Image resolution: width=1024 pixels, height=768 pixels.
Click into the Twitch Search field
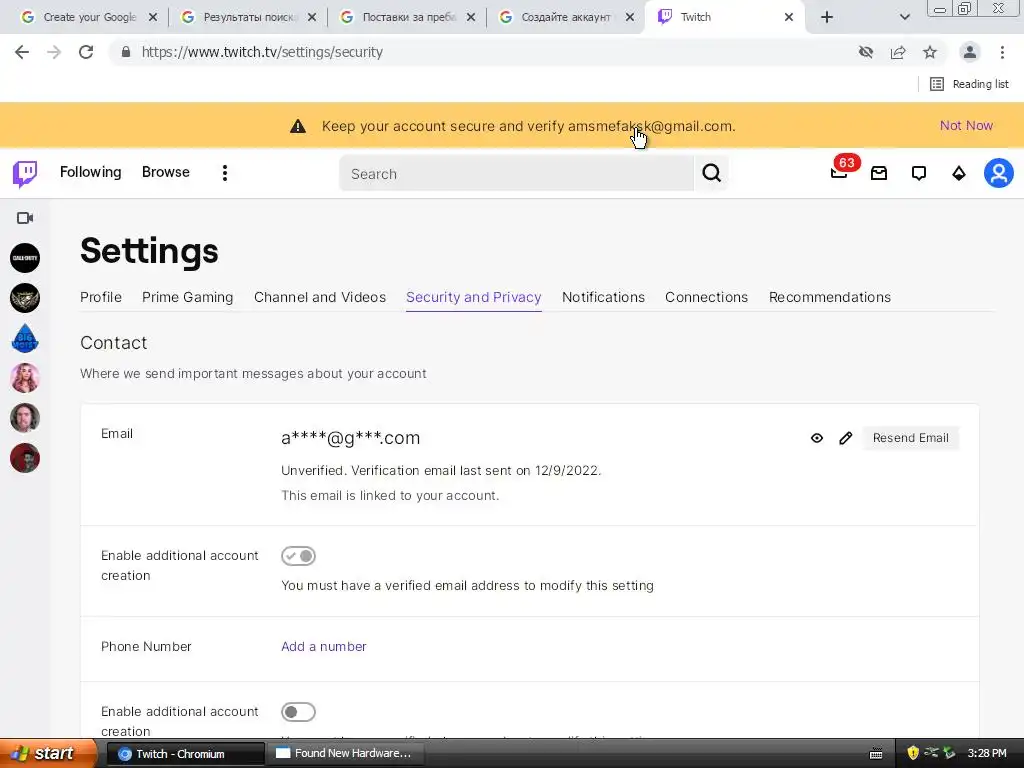516,174
